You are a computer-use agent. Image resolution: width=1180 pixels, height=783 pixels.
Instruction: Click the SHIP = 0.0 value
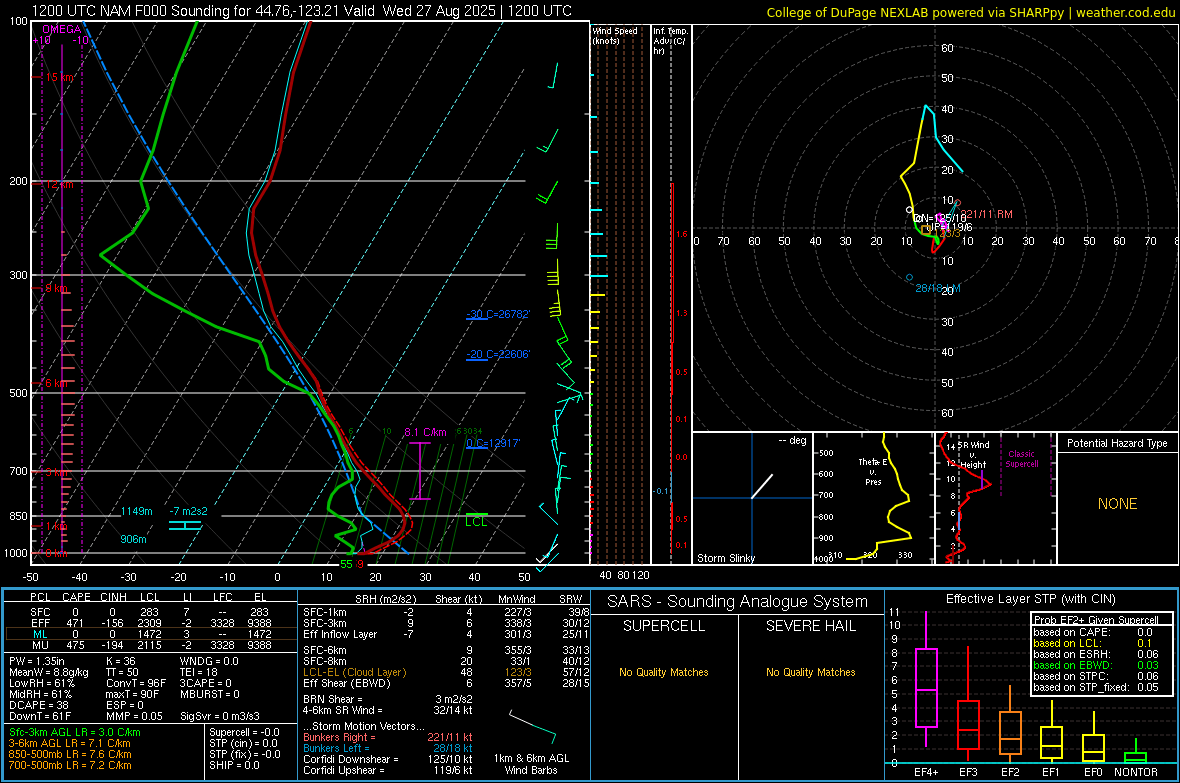234,765
